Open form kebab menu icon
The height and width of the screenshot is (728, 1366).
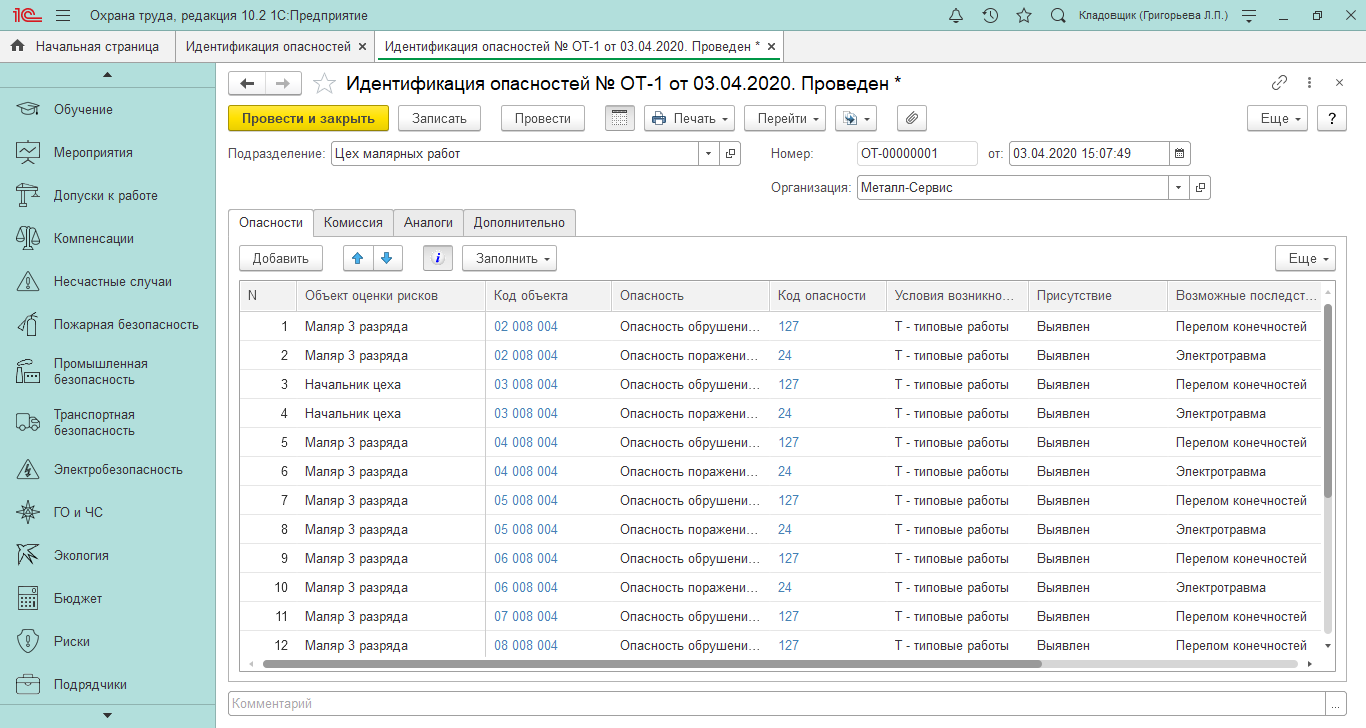point(1309,83)
